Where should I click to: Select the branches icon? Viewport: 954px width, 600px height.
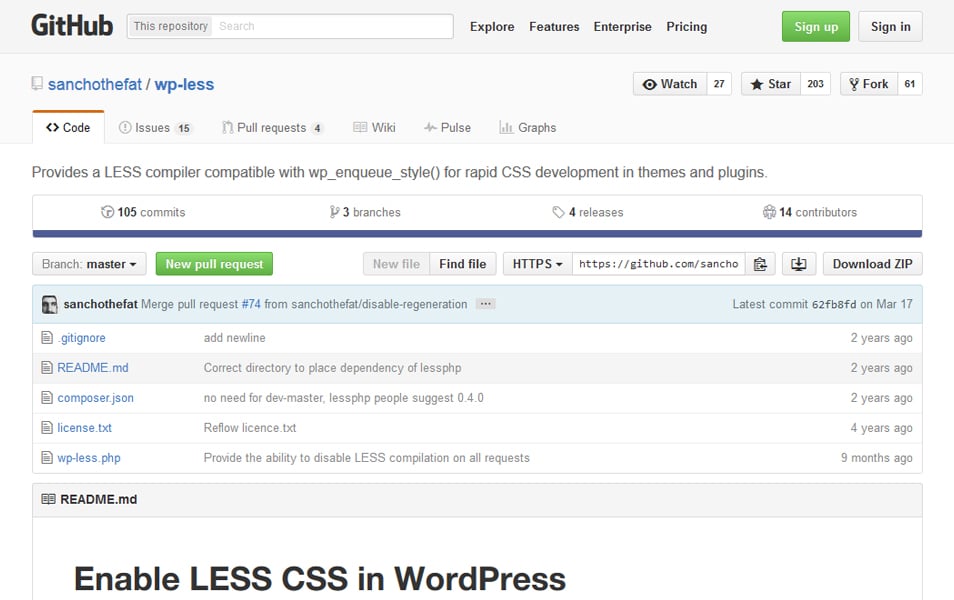coord(334,212)
